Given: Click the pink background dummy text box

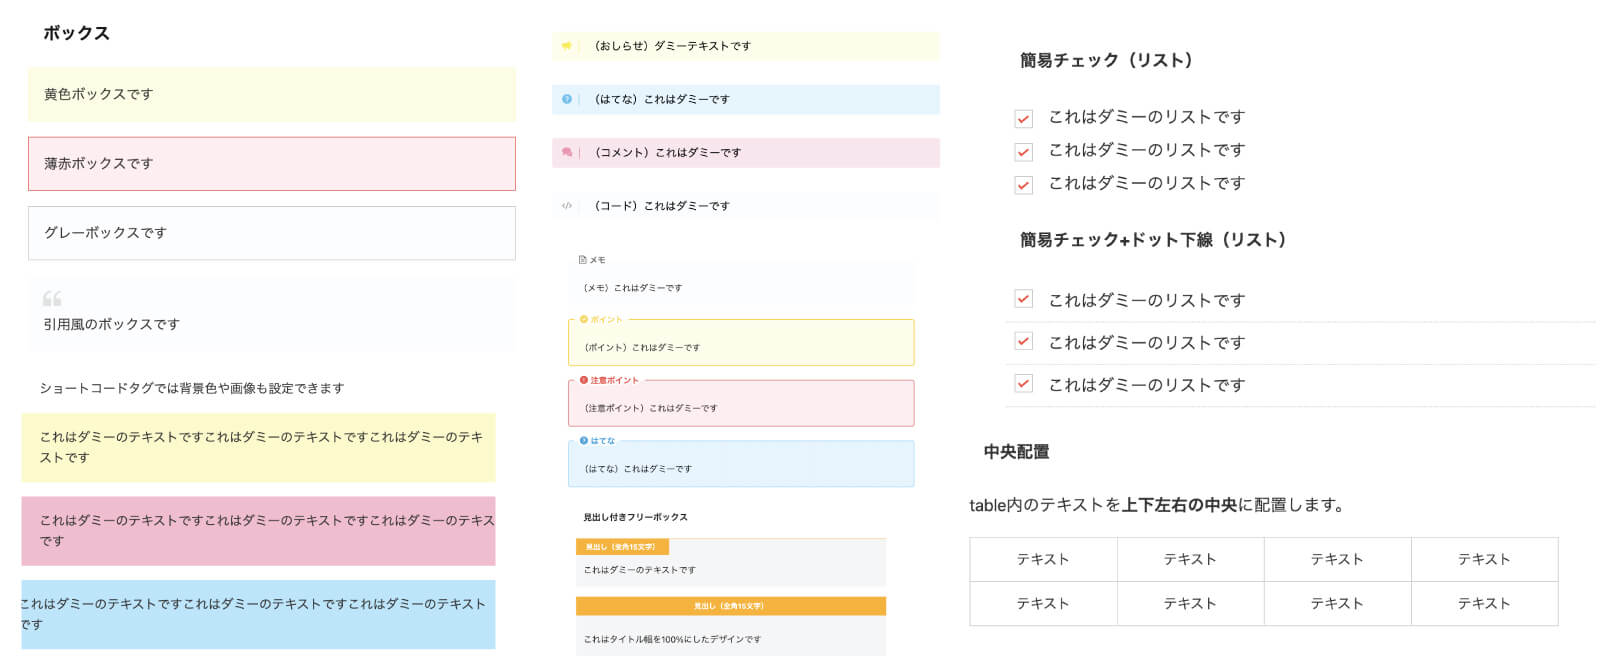Looking at the screenshot, I should point(258,531).
